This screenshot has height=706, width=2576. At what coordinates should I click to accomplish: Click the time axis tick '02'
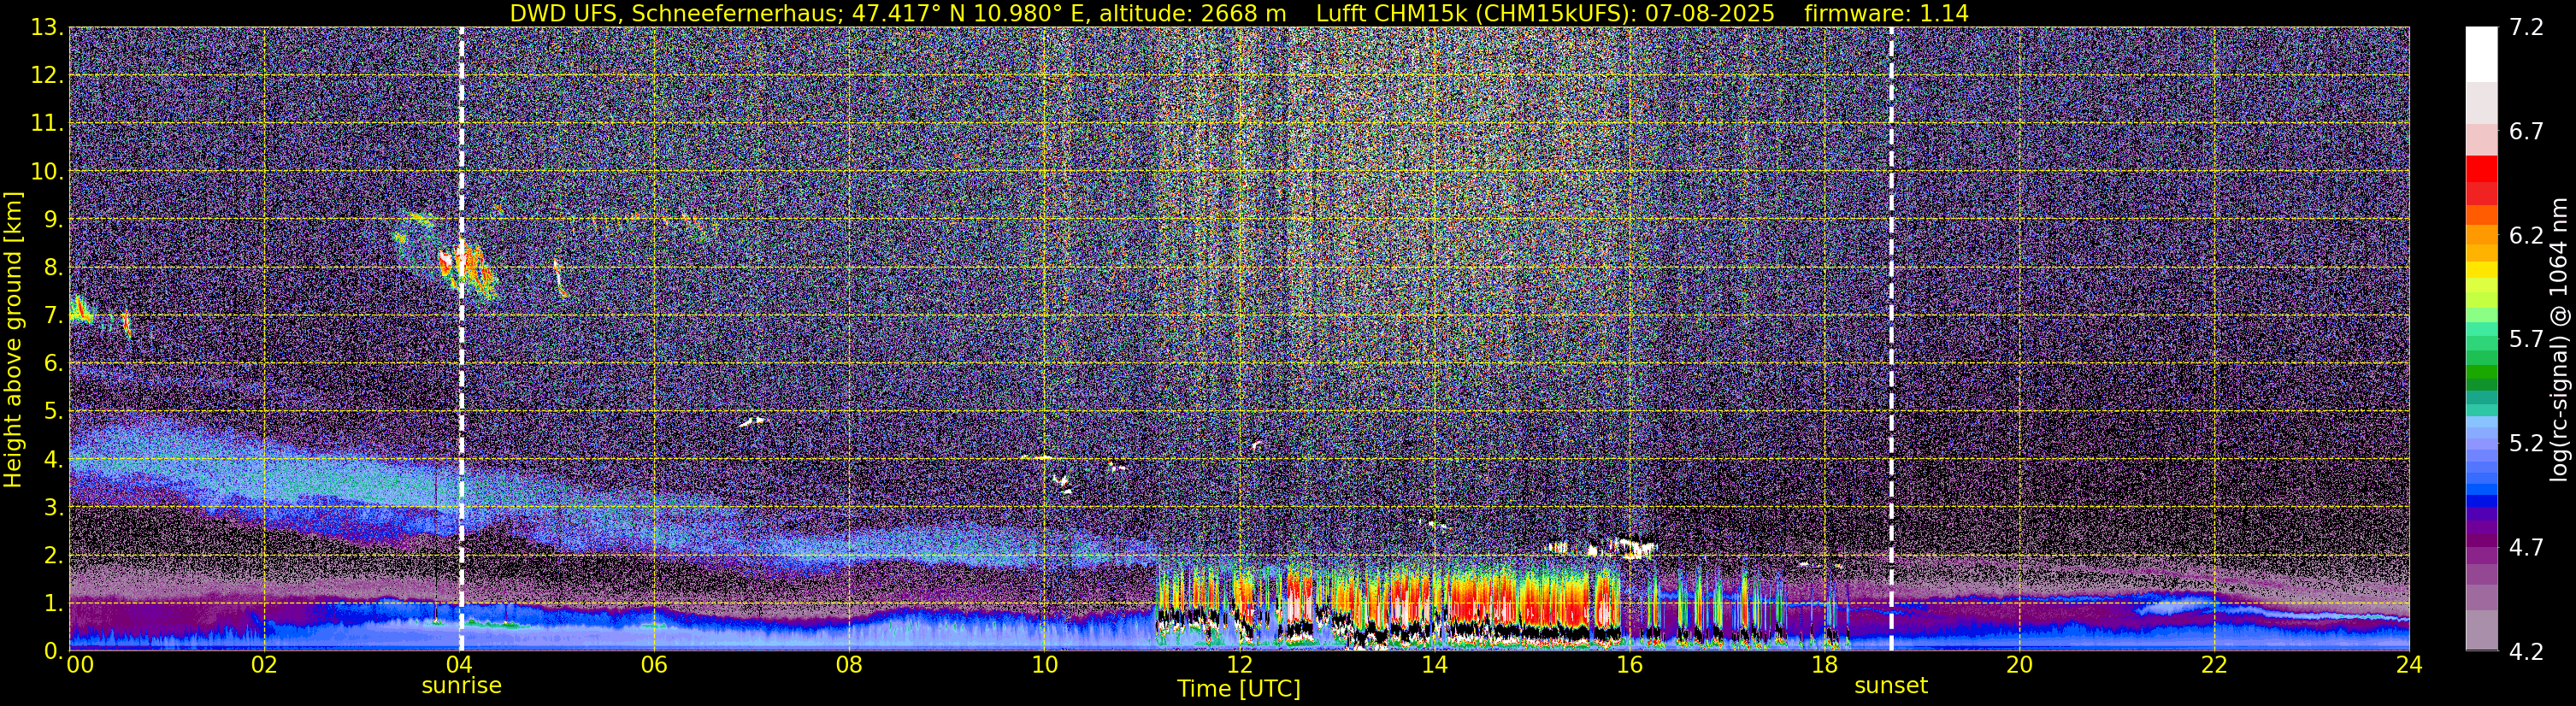pyautogui.click(x=264, y=664)
